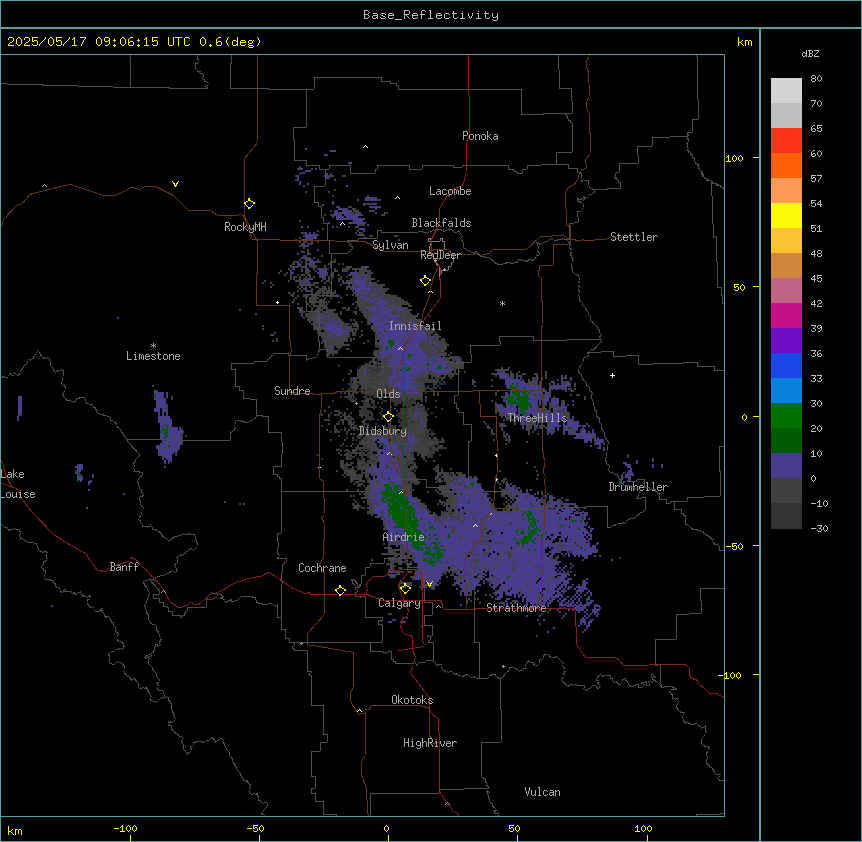This screenshot has width=862, height=842.
Task: Click the green radar echo above ThreeHills
Action: coord(519,397)
